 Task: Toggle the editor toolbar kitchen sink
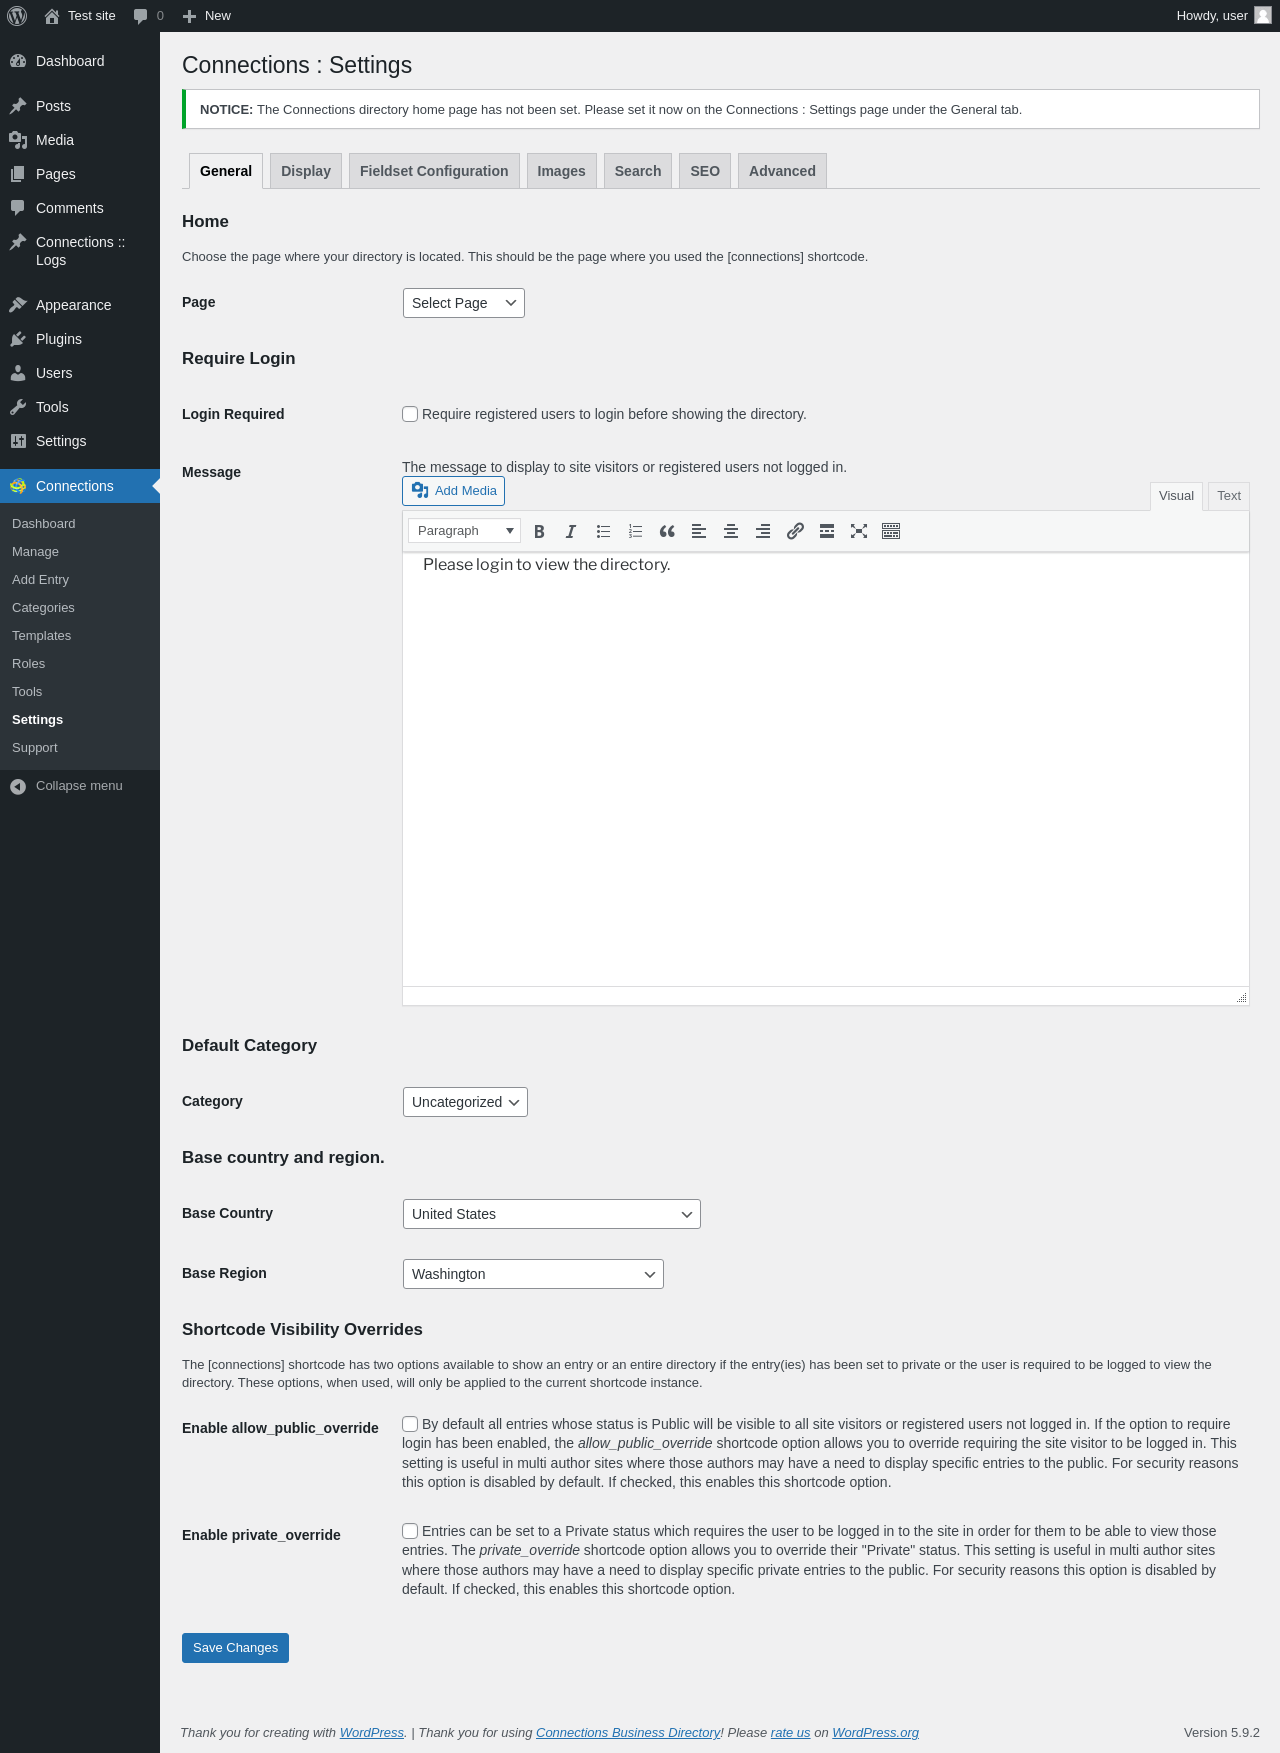coord(891,531)
